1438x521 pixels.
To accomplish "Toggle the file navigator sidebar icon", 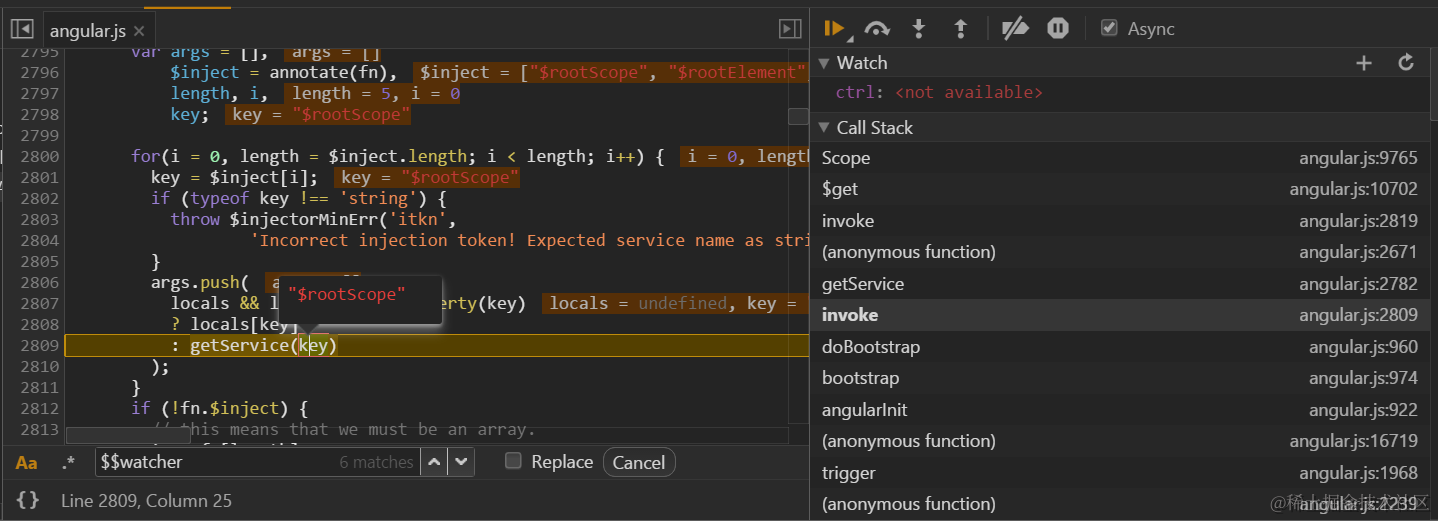I will point(22,30).
